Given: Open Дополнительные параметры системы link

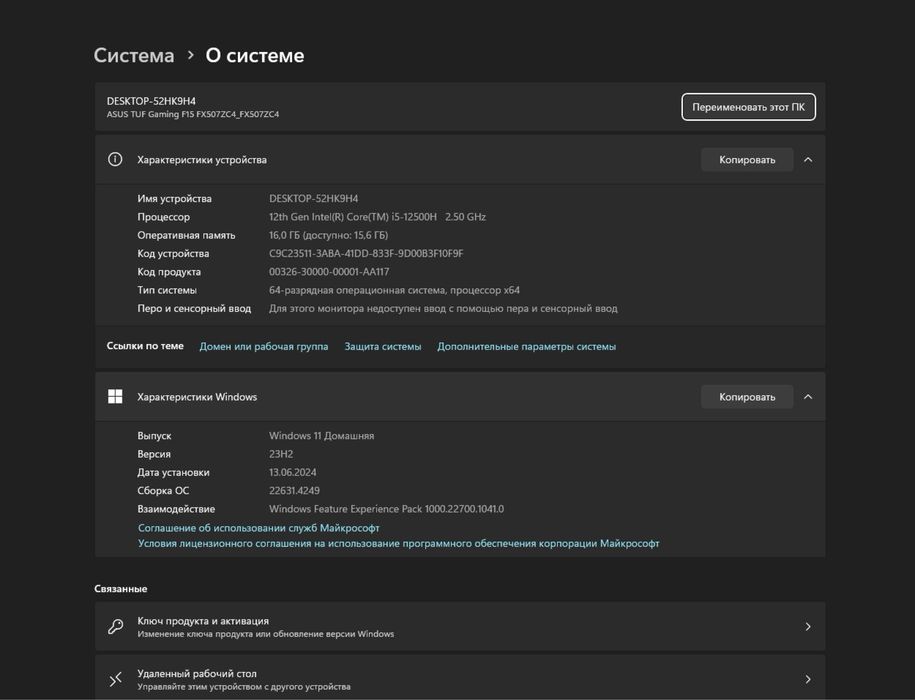Looking at the screenshot, I should pos(526,346).
